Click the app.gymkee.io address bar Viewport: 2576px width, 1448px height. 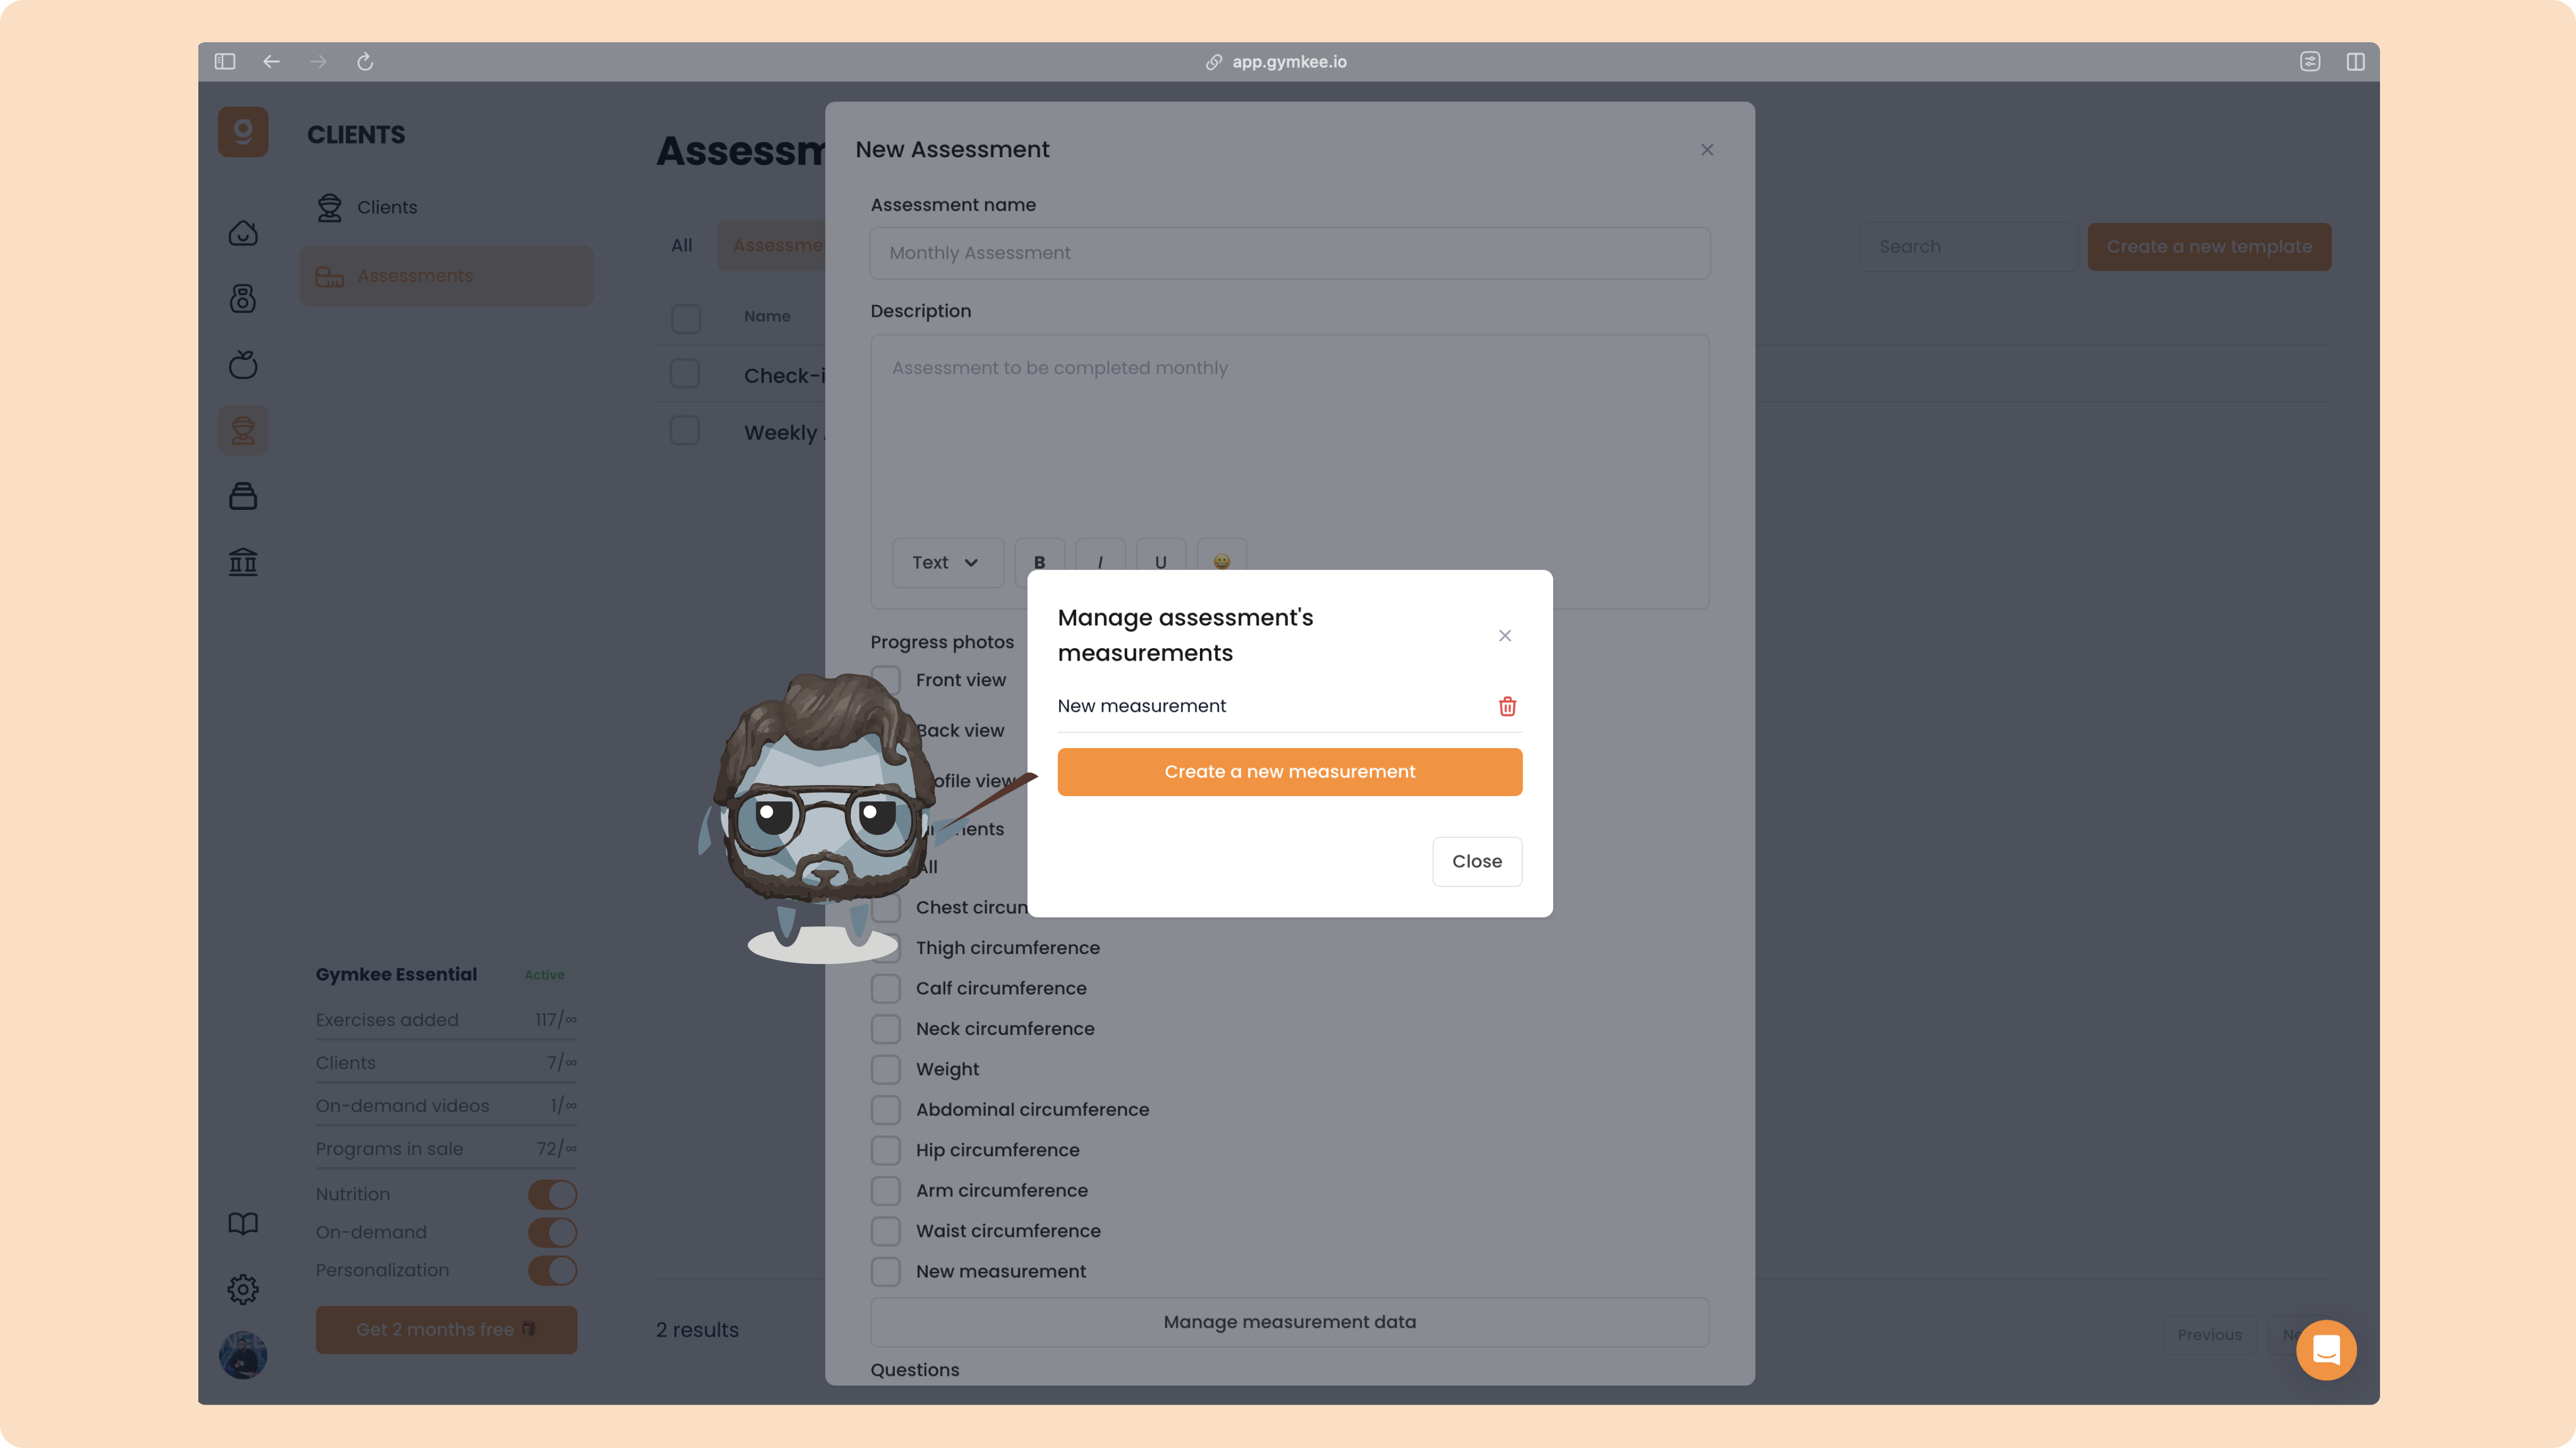click(1288, 62)
